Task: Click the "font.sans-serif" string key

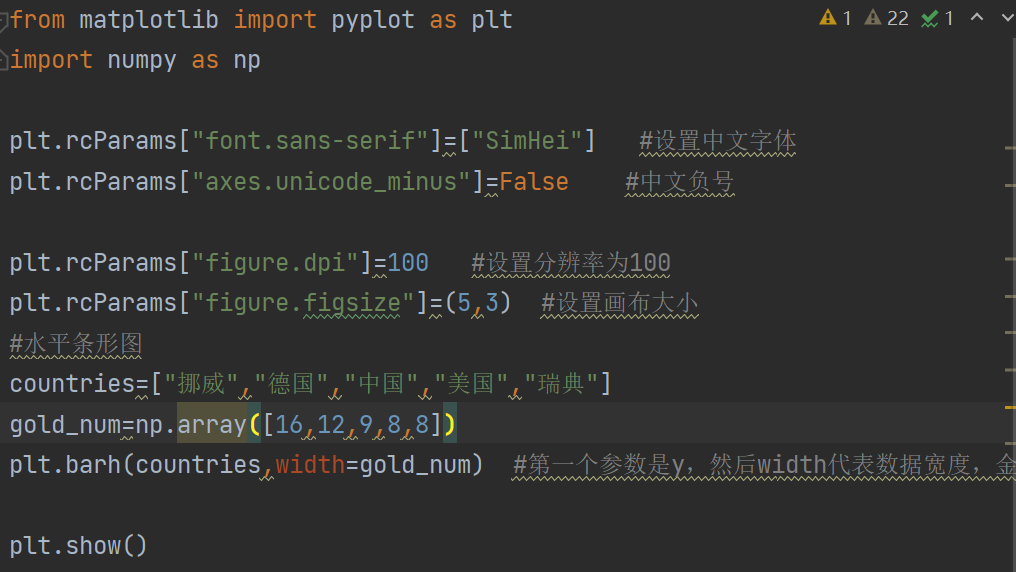Action: (310, 141)
